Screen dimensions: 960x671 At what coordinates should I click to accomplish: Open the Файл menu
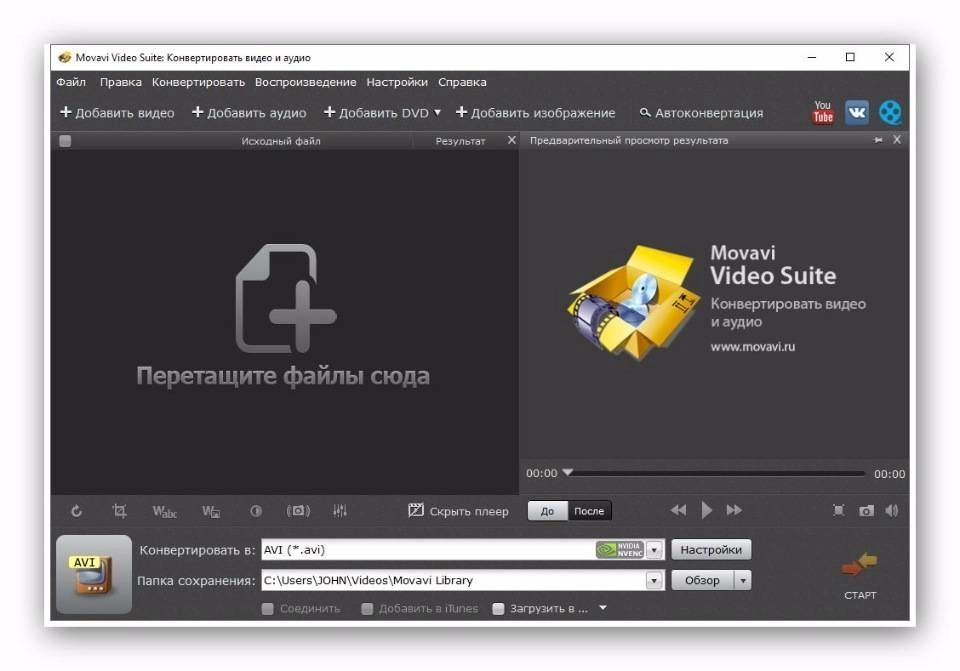(x=71, y=82)
